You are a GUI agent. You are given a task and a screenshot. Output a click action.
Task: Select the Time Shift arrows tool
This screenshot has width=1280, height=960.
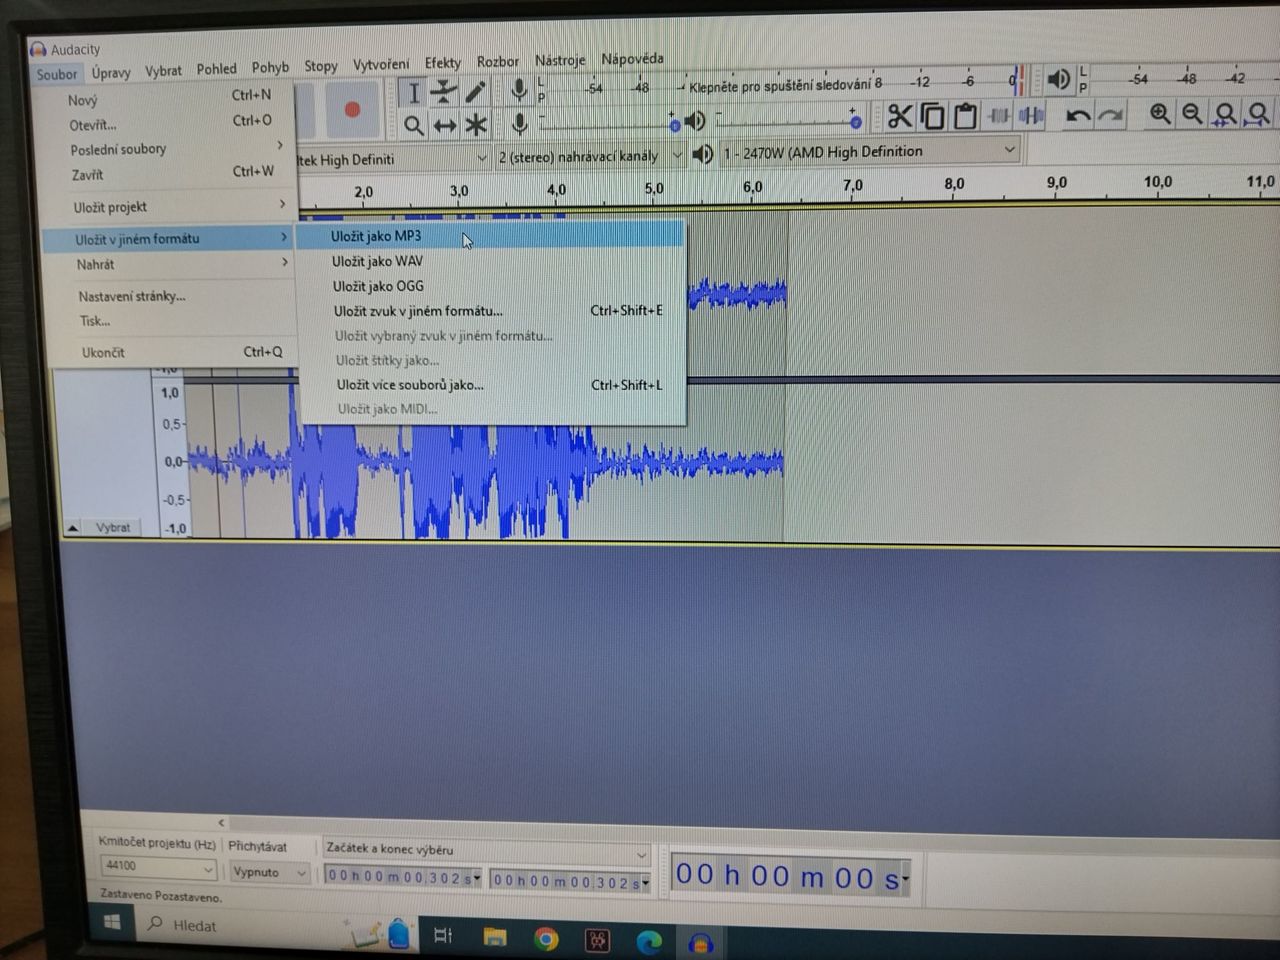(x=445, y=125)
